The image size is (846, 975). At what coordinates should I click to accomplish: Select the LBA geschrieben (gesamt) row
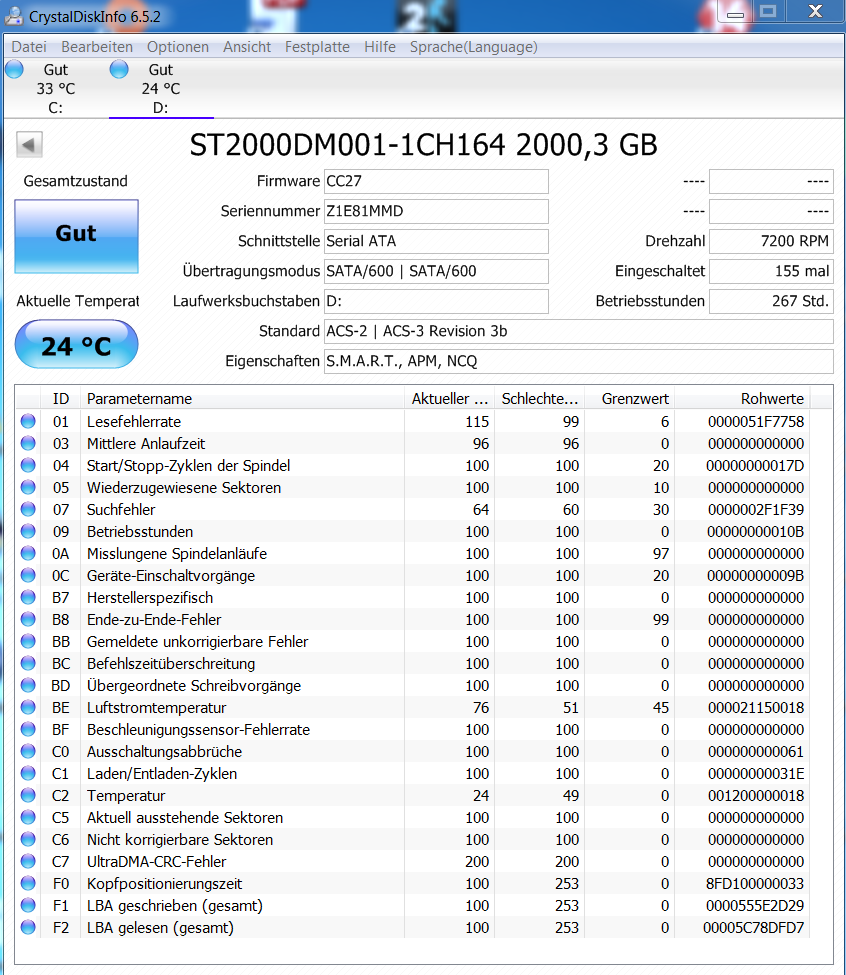pyautogui.click(x=413, y=905)
